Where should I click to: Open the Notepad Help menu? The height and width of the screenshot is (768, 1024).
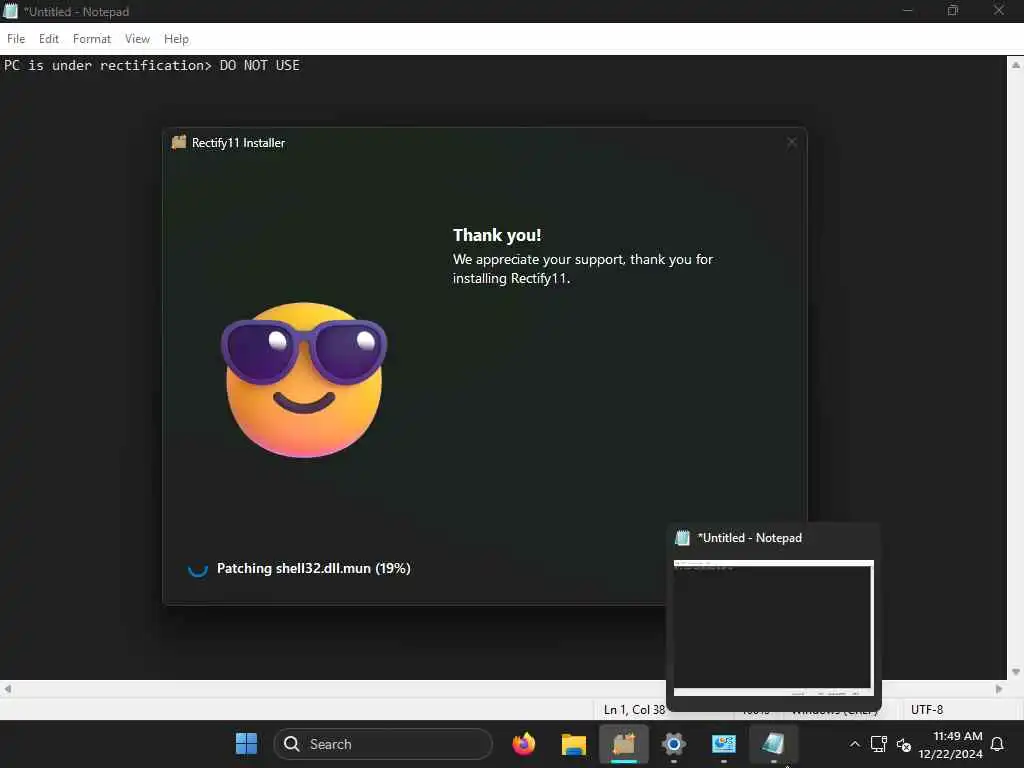[x=176, y=39]
